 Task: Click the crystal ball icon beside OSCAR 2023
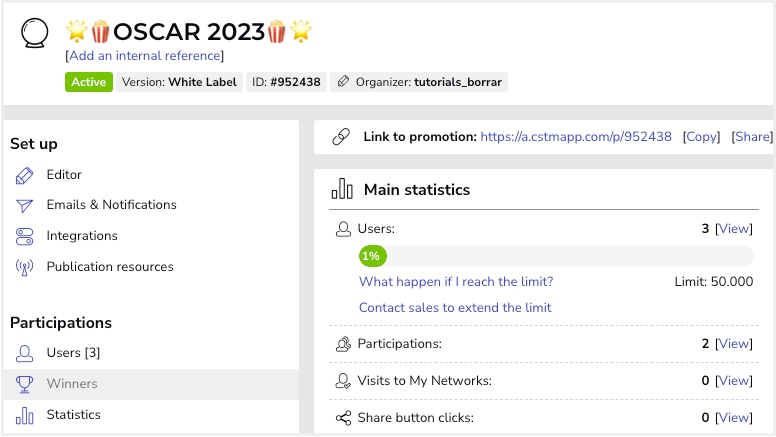pyautogui.click(x=35, y=33)
